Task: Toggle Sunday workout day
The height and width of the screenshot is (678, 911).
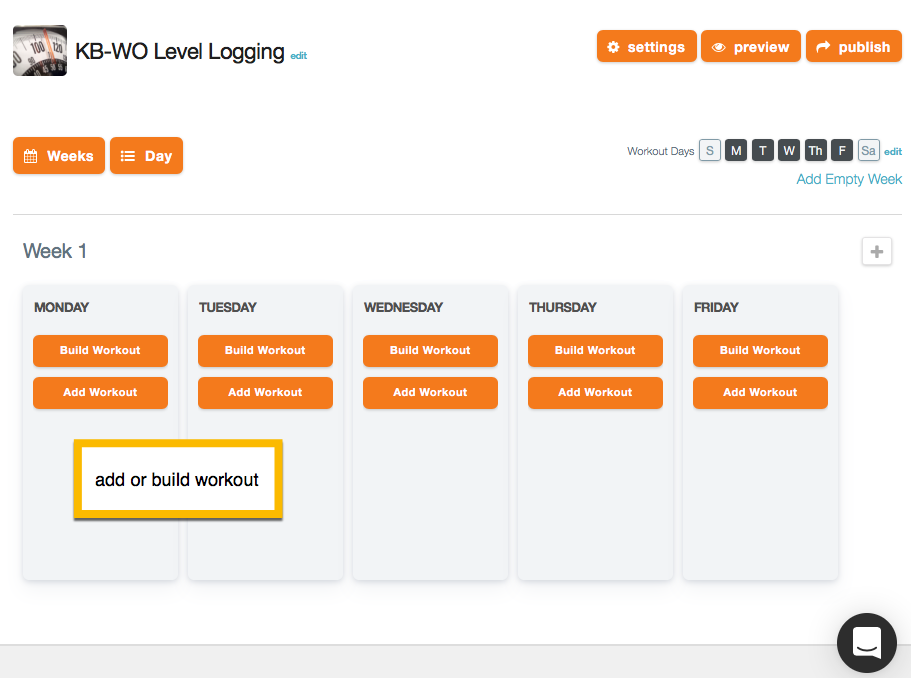Action: point(710,151)
